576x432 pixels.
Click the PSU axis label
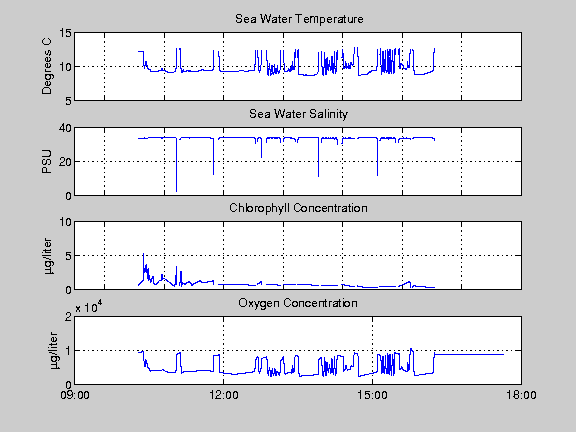[47, 162]
